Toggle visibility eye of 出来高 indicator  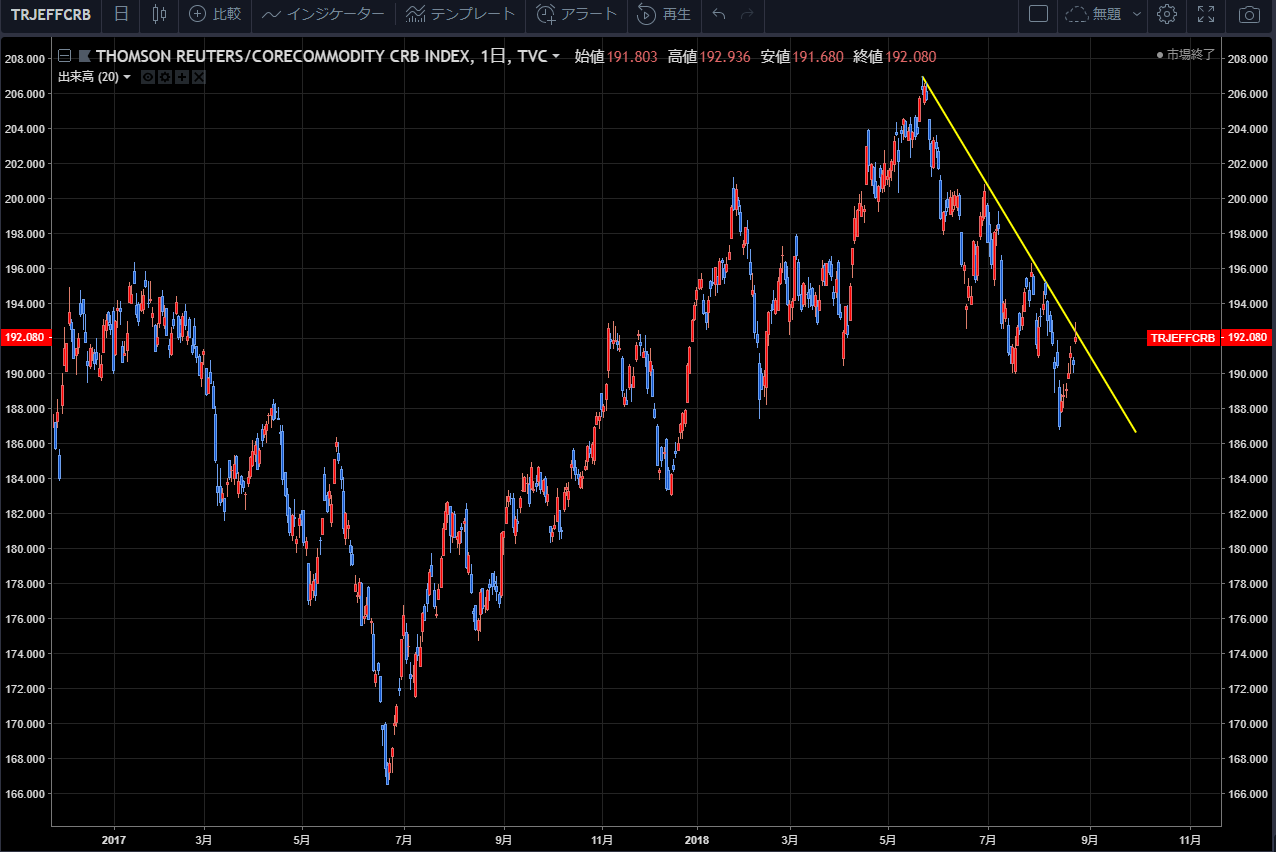pos(148,77)
